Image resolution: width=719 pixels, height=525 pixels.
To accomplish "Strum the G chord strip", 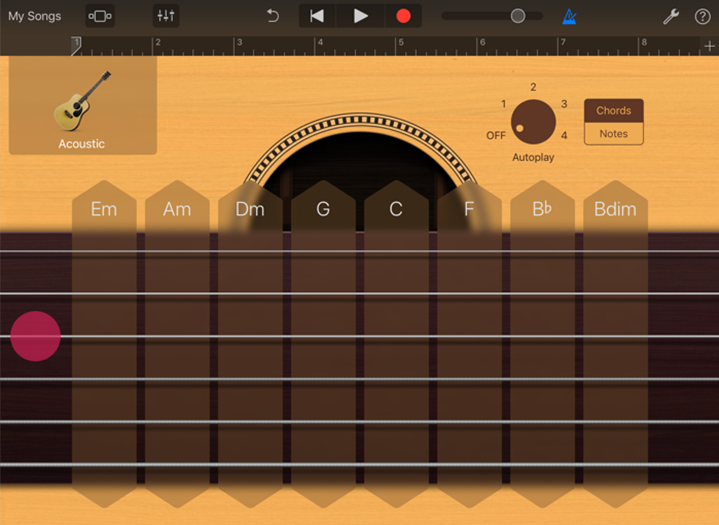I will pyautogui.click(x=323, y=344).
